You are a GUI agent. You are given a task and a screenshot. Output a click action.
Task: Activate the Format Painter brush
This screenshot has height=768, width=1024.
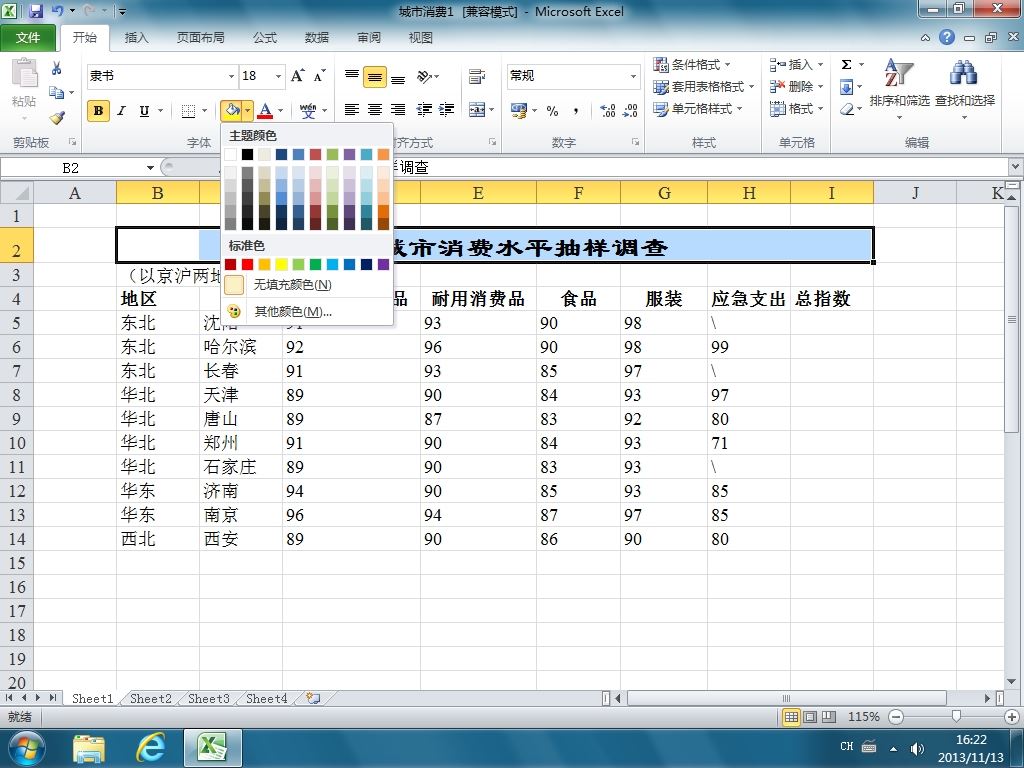tap(57, 118)
